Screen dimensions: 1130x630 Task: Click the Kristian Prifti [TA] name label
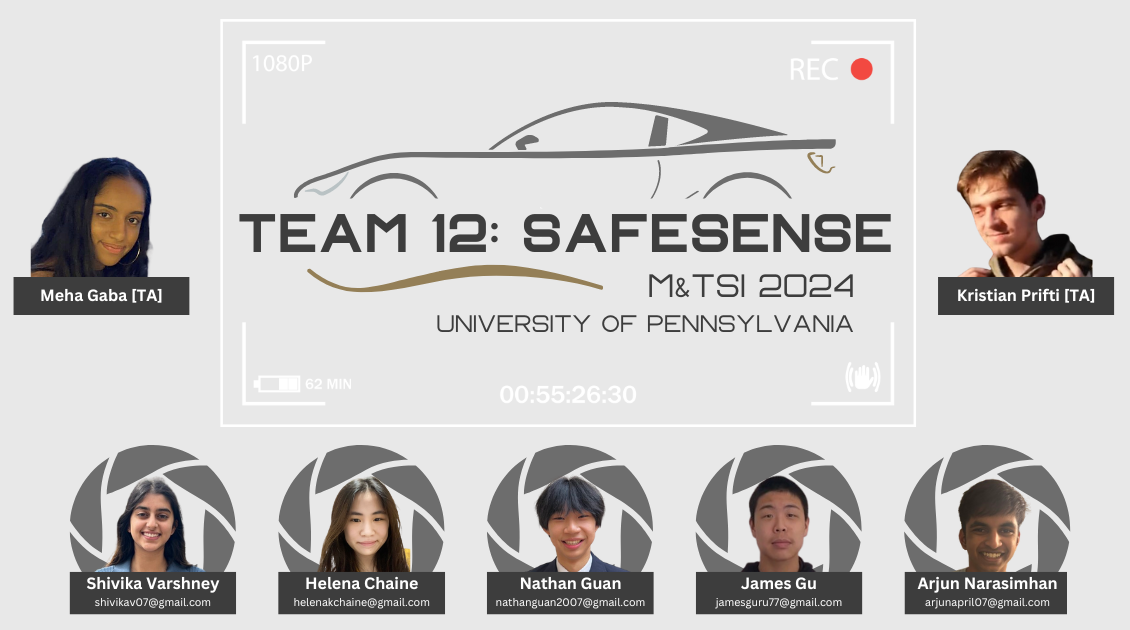point(1026,296)
